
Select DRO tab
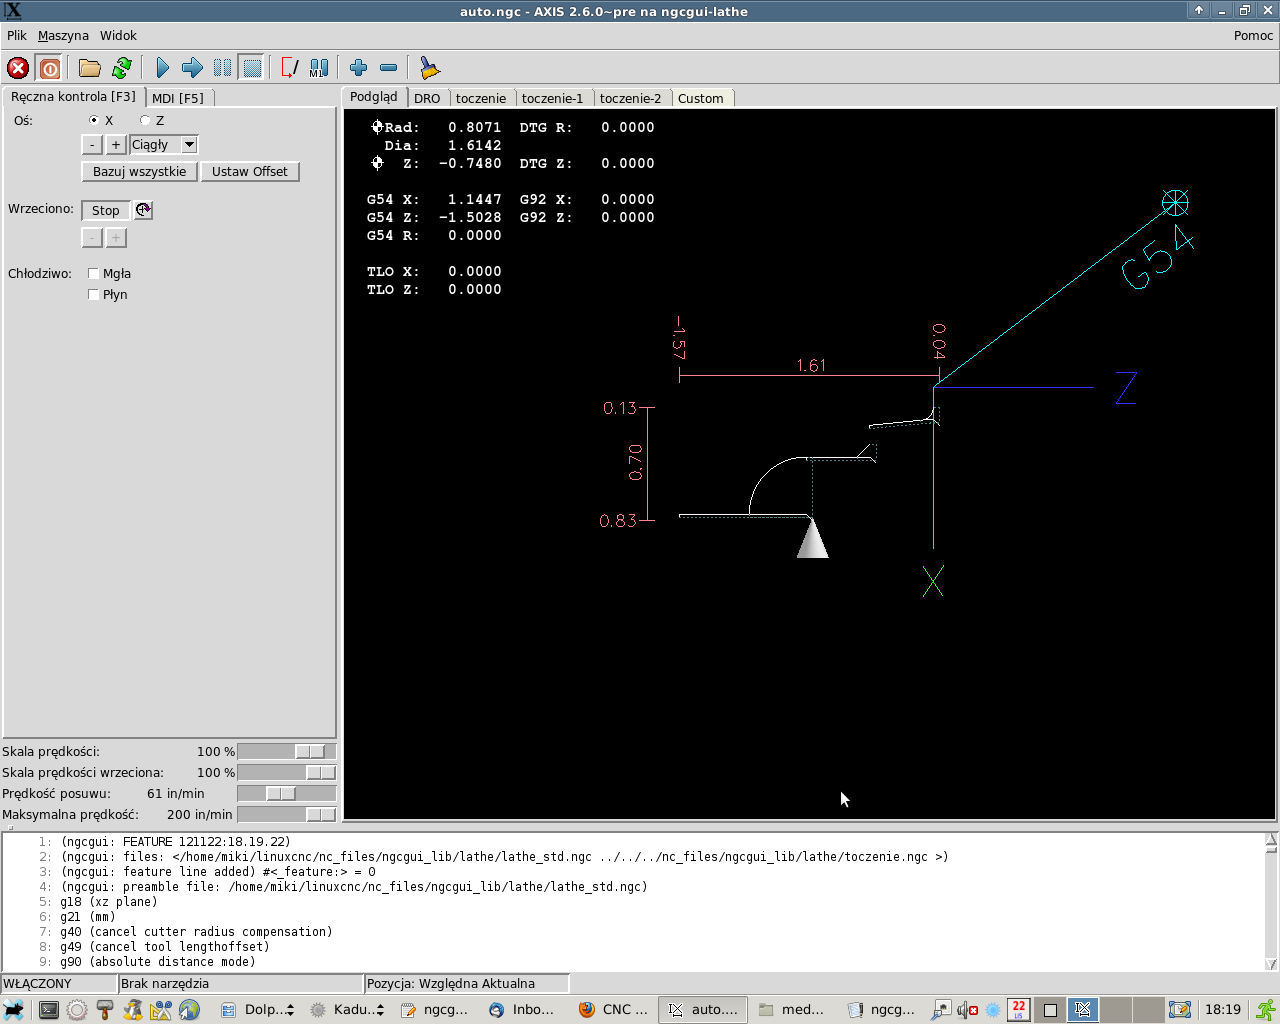427,98
